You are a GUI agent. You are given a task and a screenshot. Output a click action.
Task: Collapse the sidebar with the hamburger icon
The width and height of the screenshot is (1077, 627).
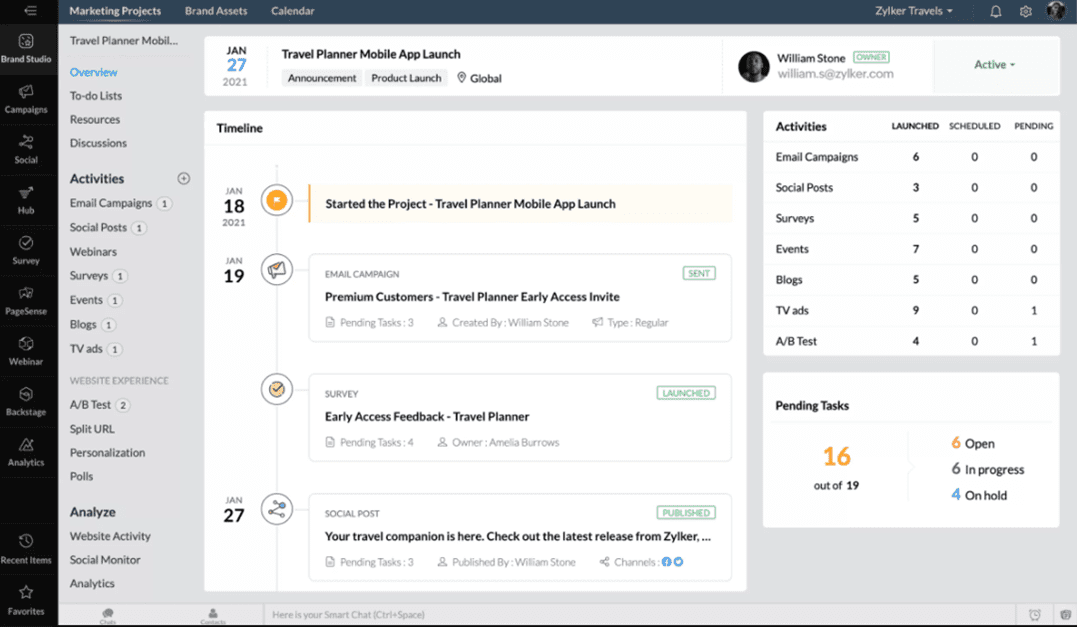(30, 11)
